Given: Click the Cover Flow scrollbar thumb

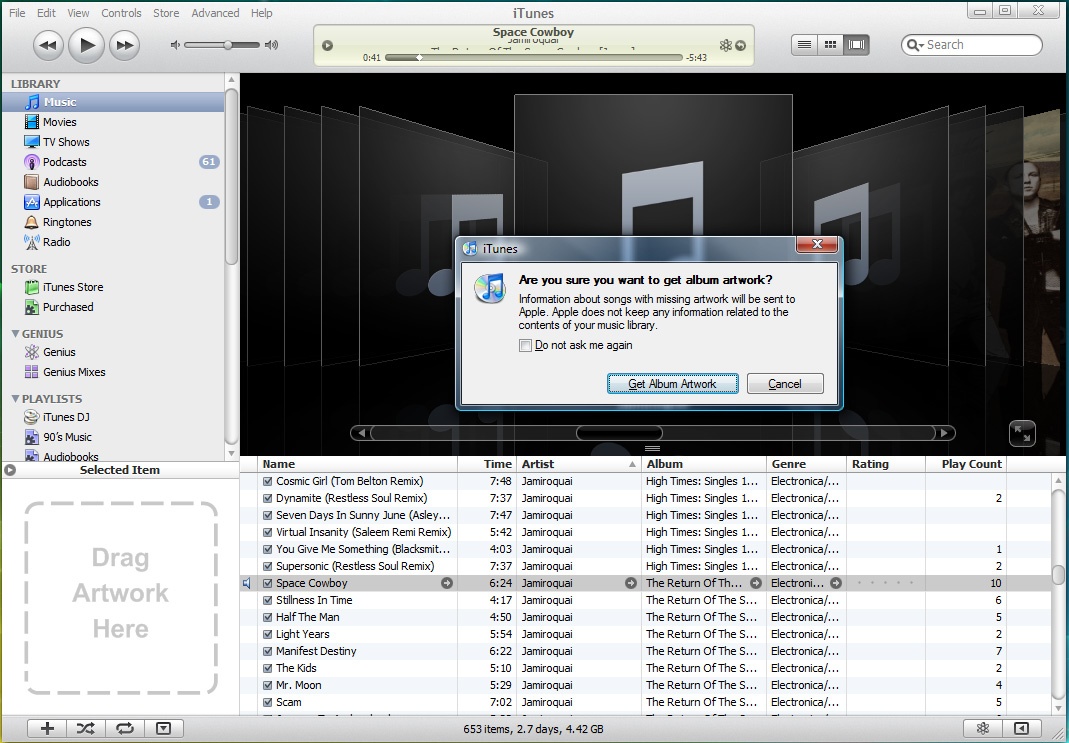Looking at the screenshot, I should (x=619, y=433).
